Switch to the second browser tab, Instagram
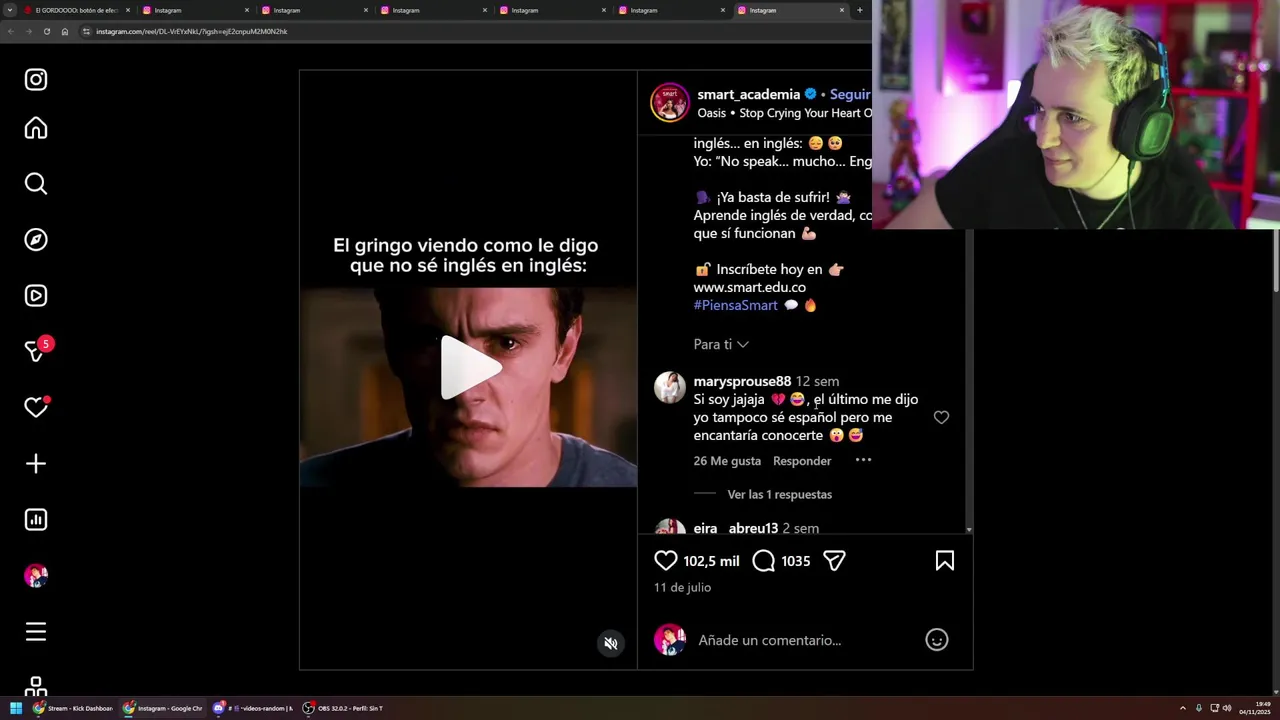Screen dimensions: 1280x720 [x=195, y=10]
